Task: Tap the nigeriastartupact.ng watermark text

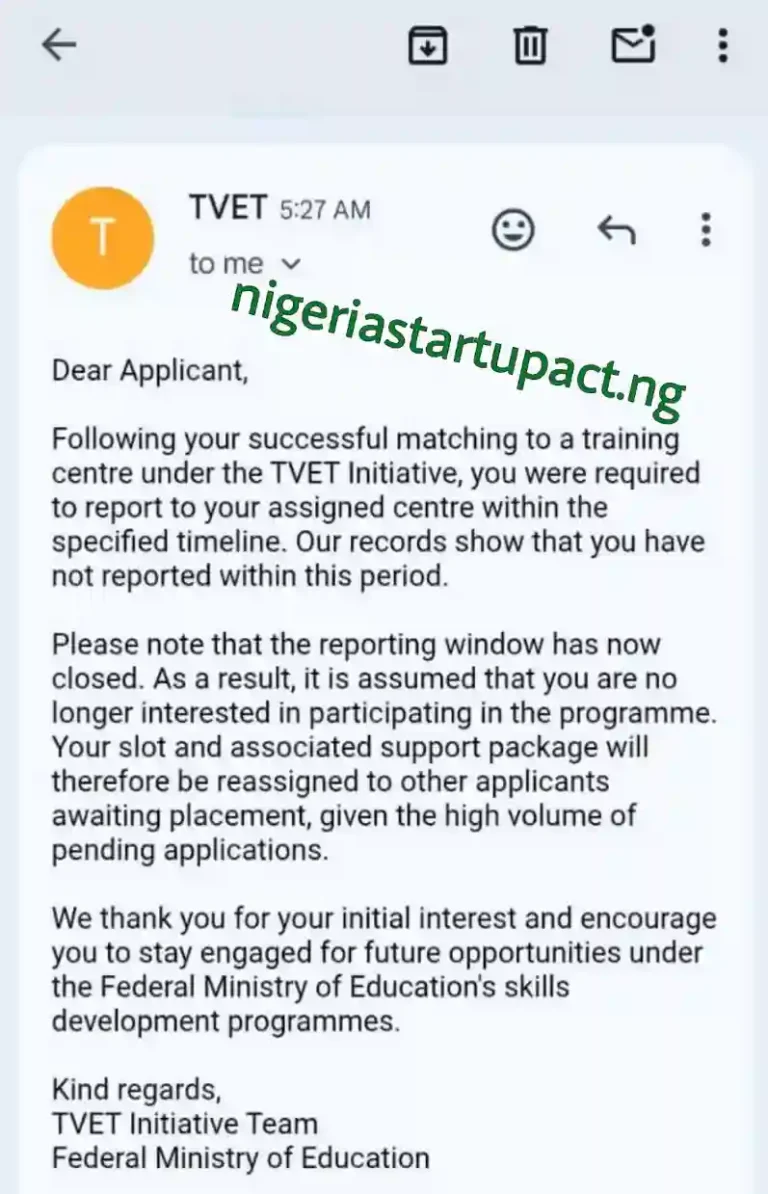Action: [458, 335]
